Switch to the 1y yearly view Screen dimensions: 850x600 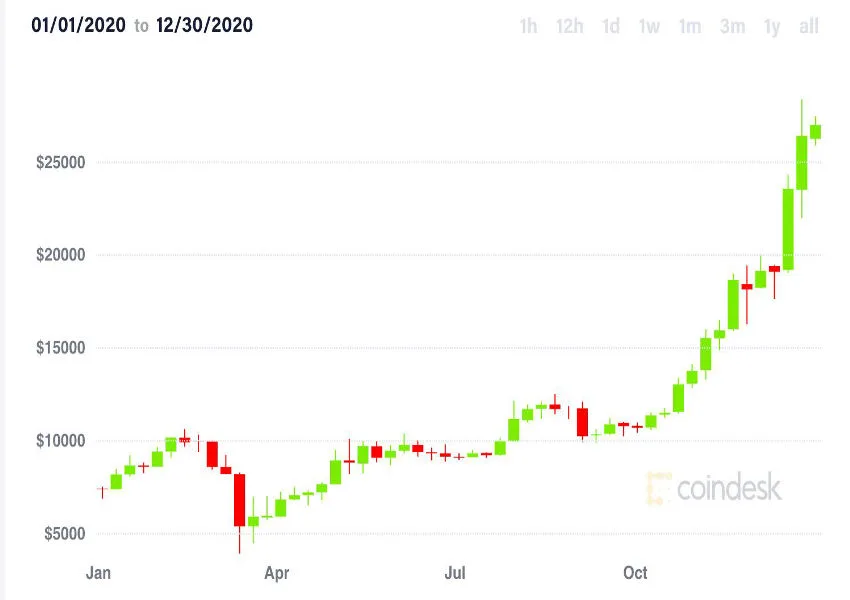(x=770, y=27)
